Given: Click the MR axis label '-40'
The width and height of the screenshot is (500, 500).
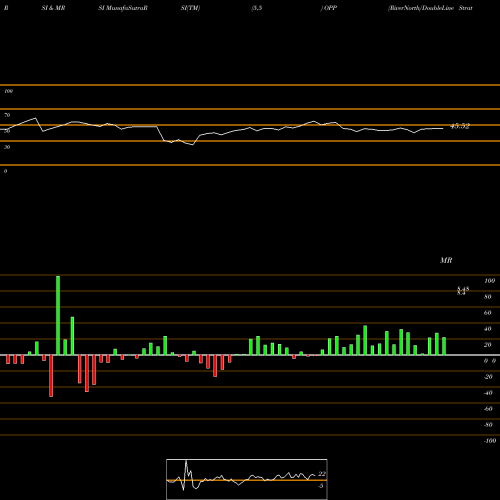Looking at the screenshot, I should click(488, 393).
